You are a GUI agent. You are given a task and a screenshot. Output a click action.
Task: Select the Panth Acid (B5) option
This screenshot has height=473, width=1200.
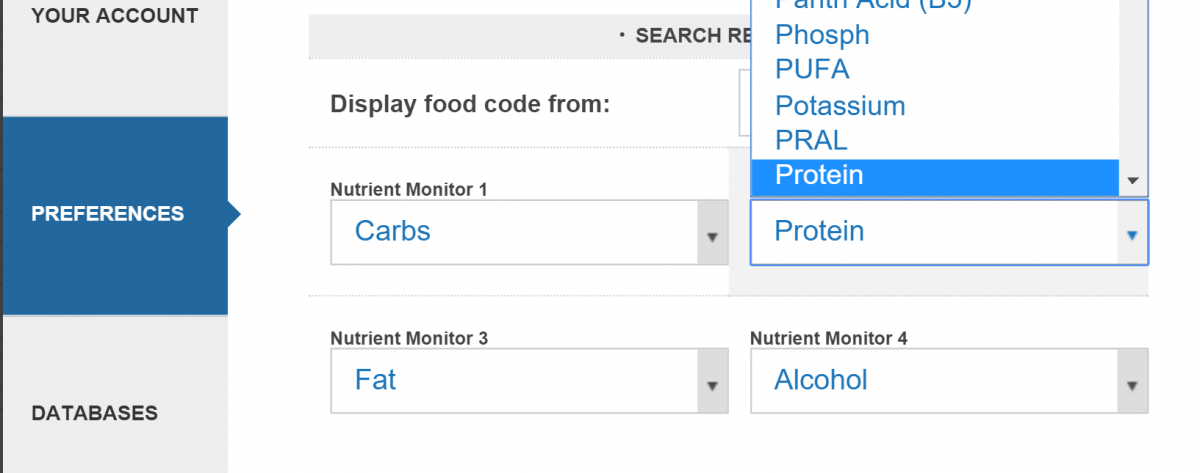click(872, 5)
